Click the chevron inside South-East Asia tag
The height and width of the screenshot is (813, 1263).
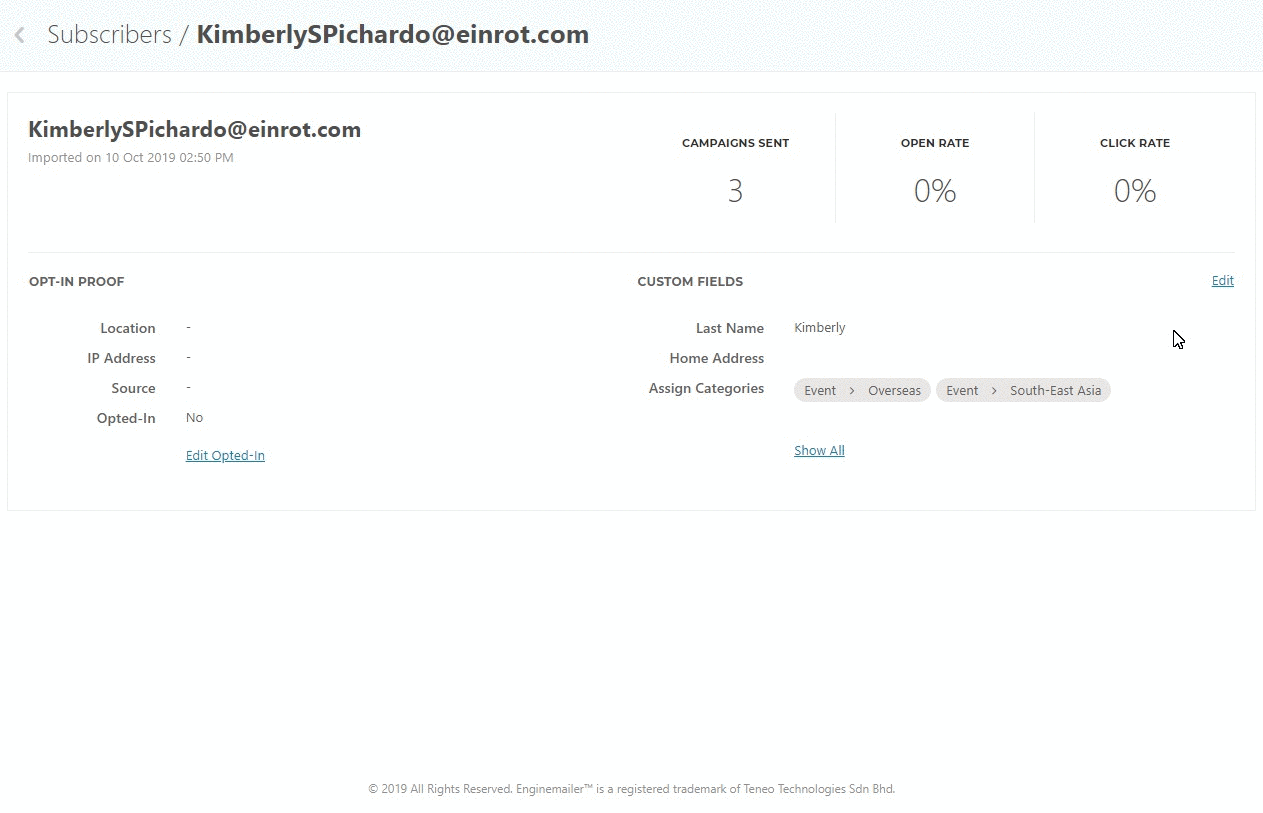994,391
